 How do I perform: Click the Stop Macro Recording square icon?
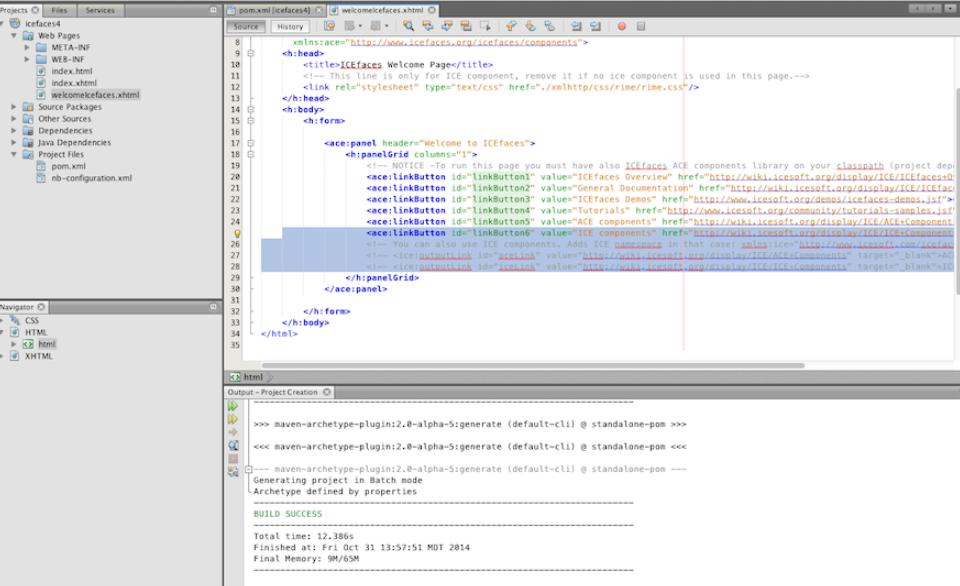pyautogui.click(x=640, y=26)
